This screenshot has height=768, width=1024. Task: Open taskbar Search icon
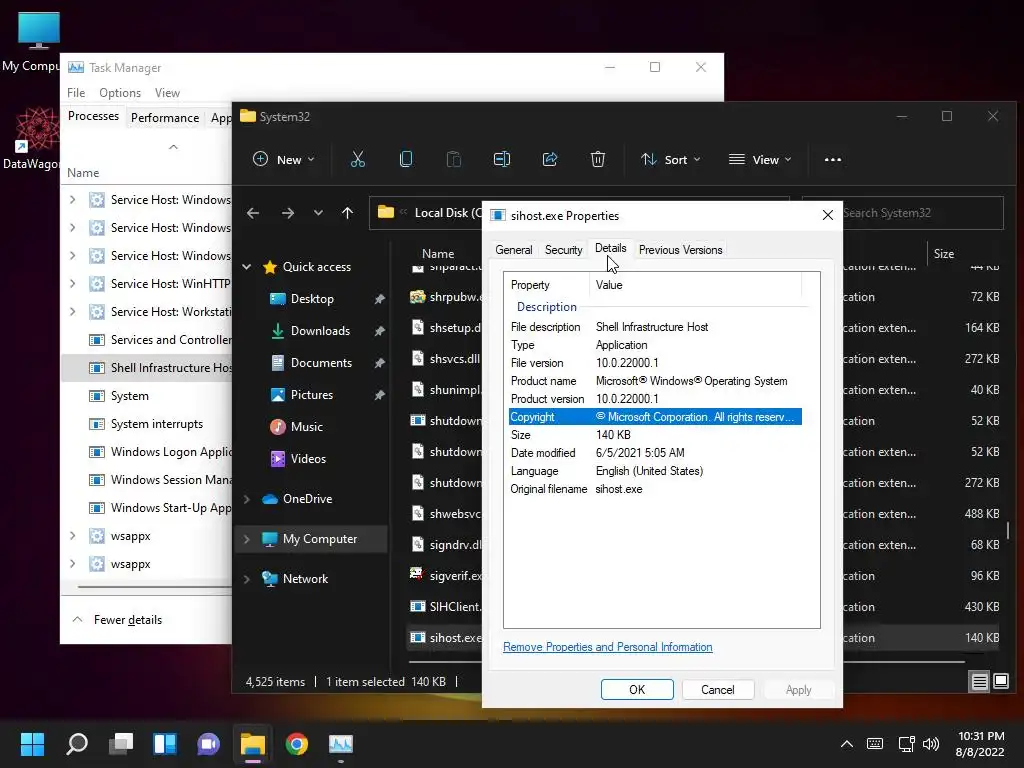click(x=77, y=744)
